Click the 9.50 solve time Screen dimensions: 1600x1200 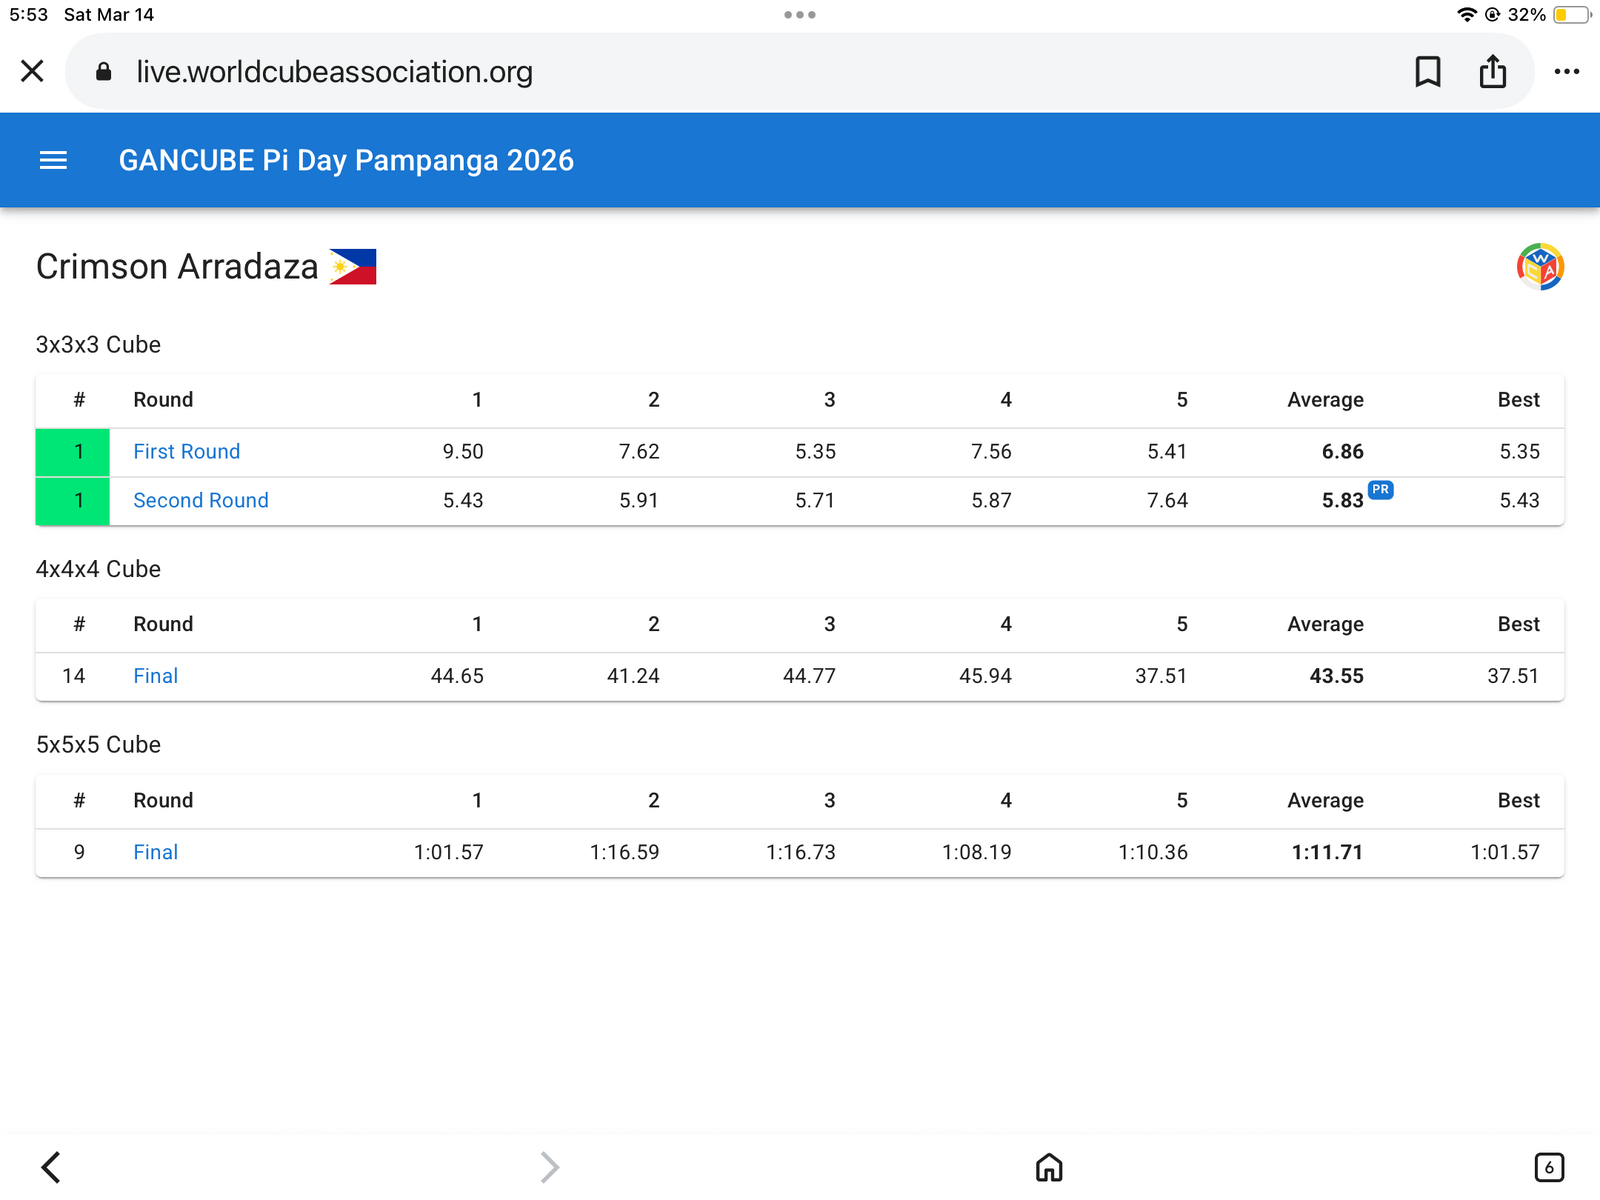pos(463,451)
